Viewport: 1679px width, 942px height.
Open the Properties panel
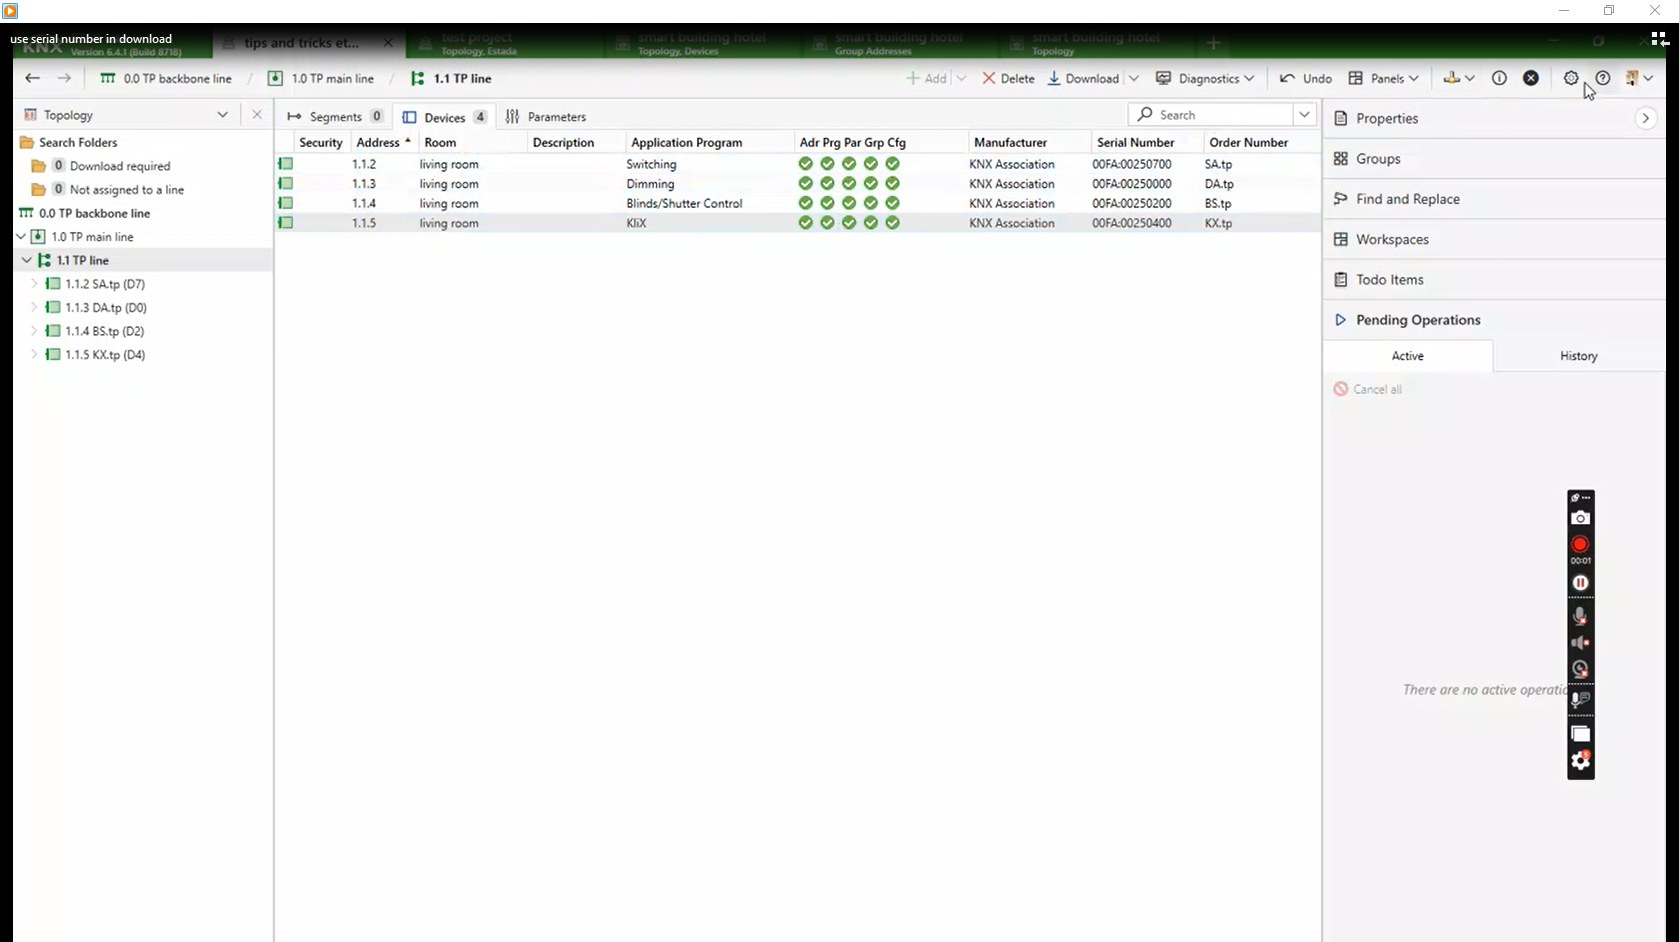[x=1387, y=118]
